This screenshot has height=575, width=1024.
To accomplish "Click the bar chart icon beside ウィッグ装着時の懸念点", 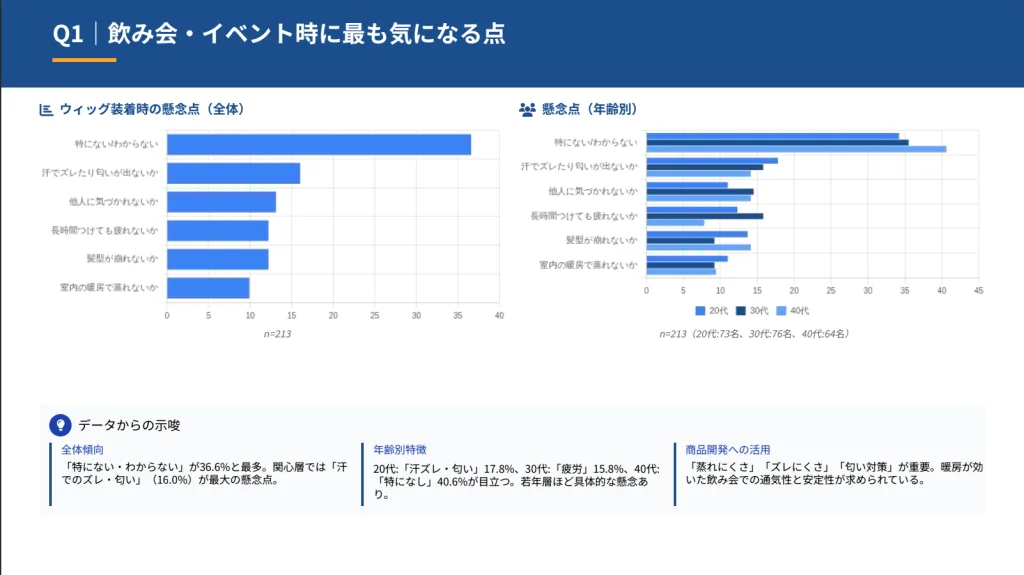I will 46,110.
